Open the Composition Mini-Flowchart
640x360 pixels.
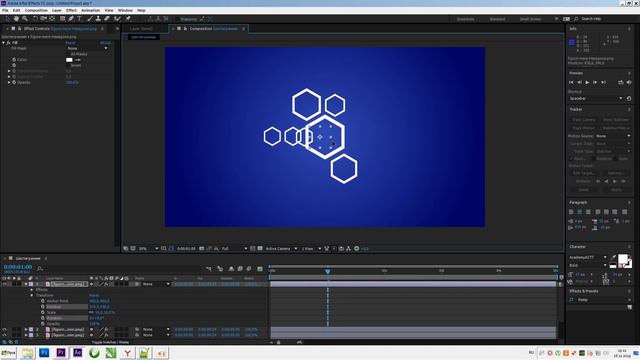click(x=209, y=269)
